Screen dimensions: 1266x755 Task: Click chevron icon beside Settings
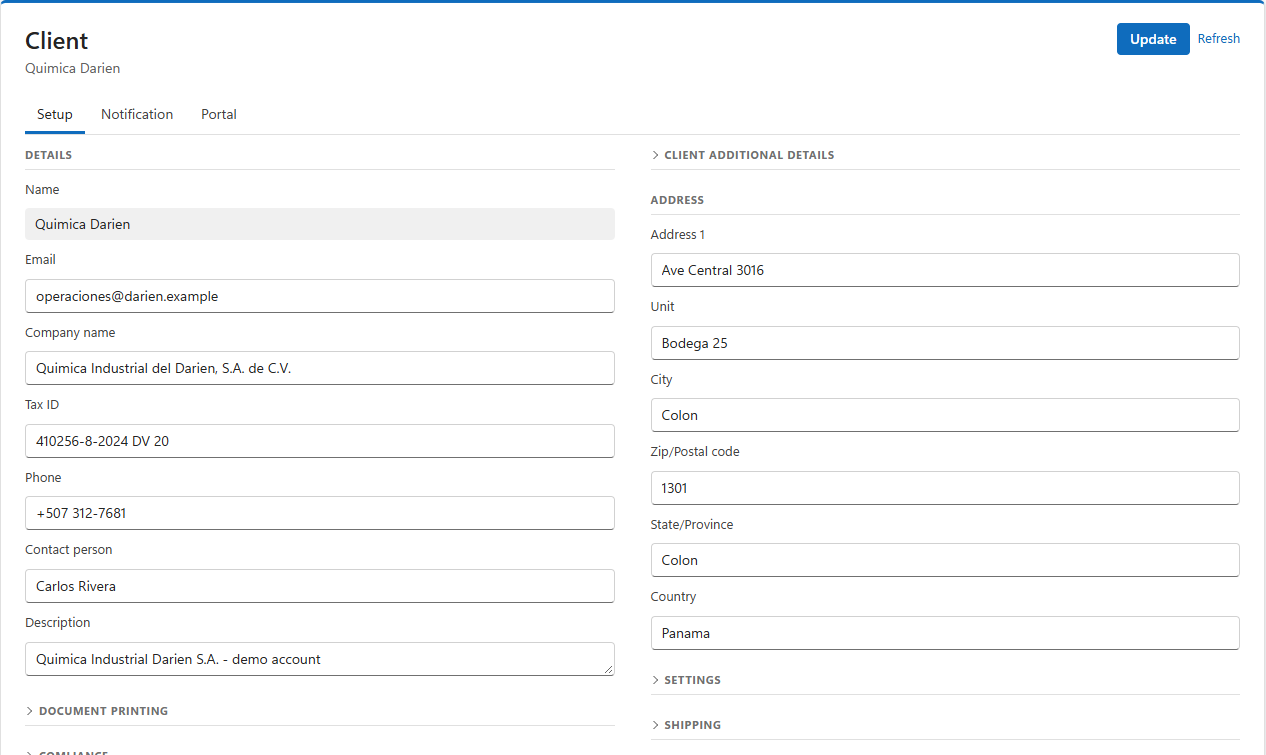tap(656, 680)
